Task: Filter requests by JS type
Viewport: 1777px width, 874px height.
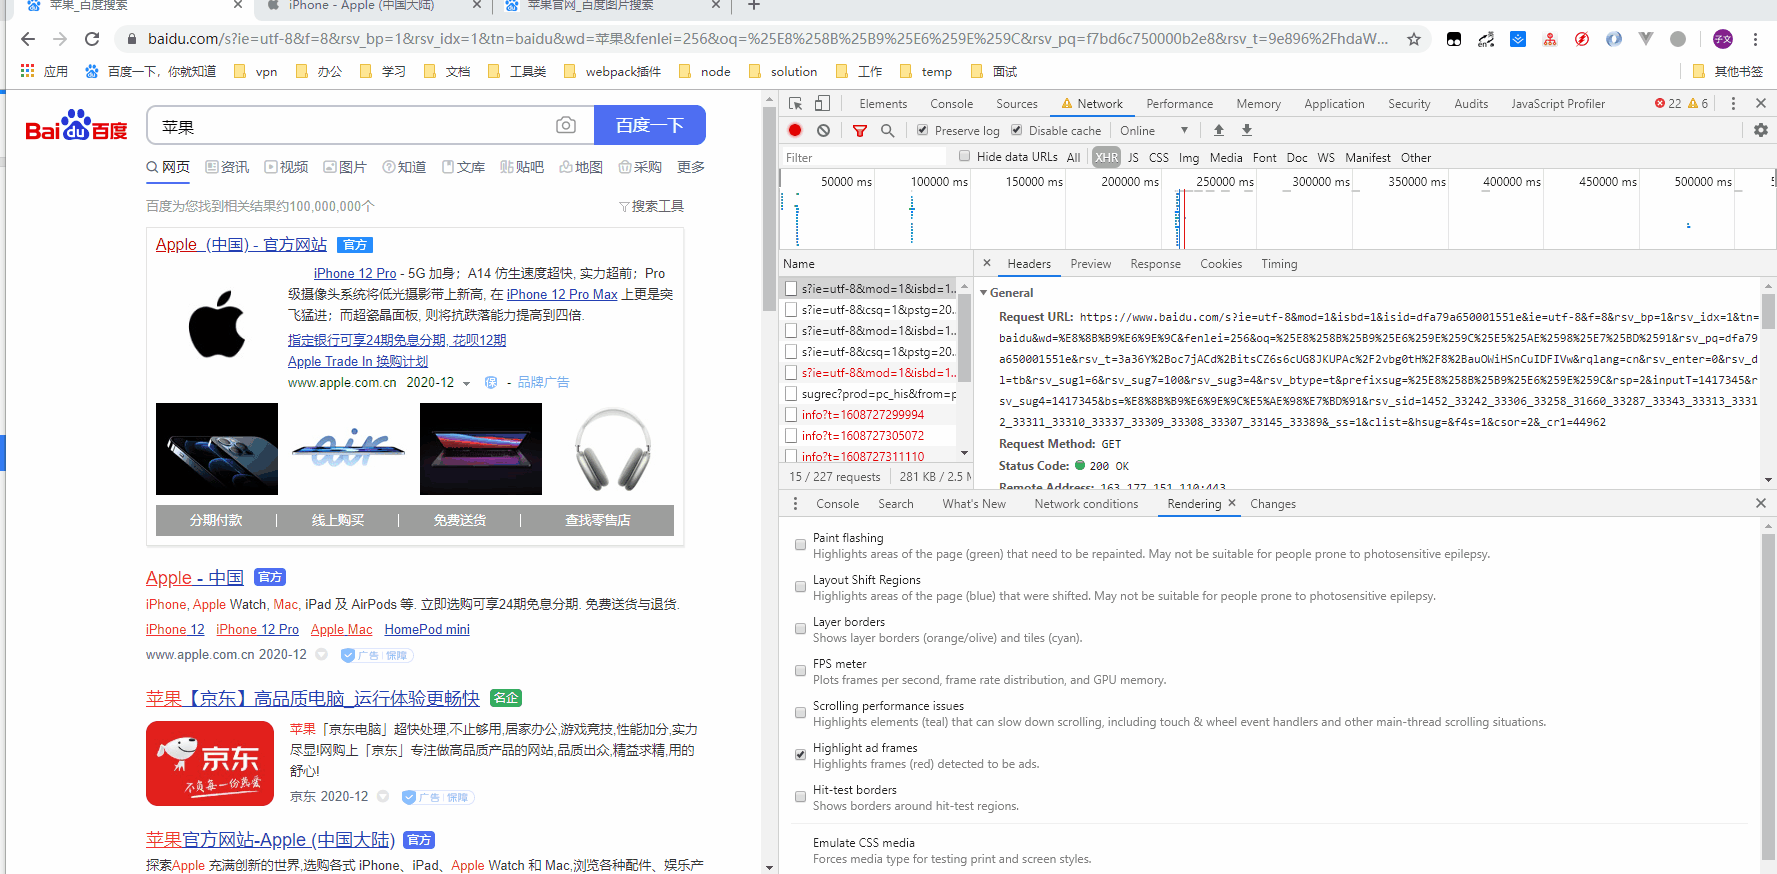Action: coord(1133,157)
